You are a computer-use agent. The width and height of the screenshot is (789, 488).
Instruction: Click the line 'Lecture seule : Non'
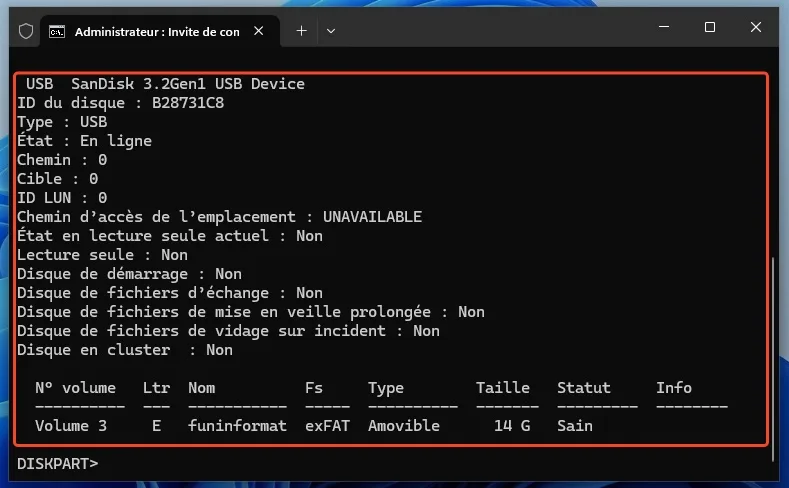tap(102, 255)
